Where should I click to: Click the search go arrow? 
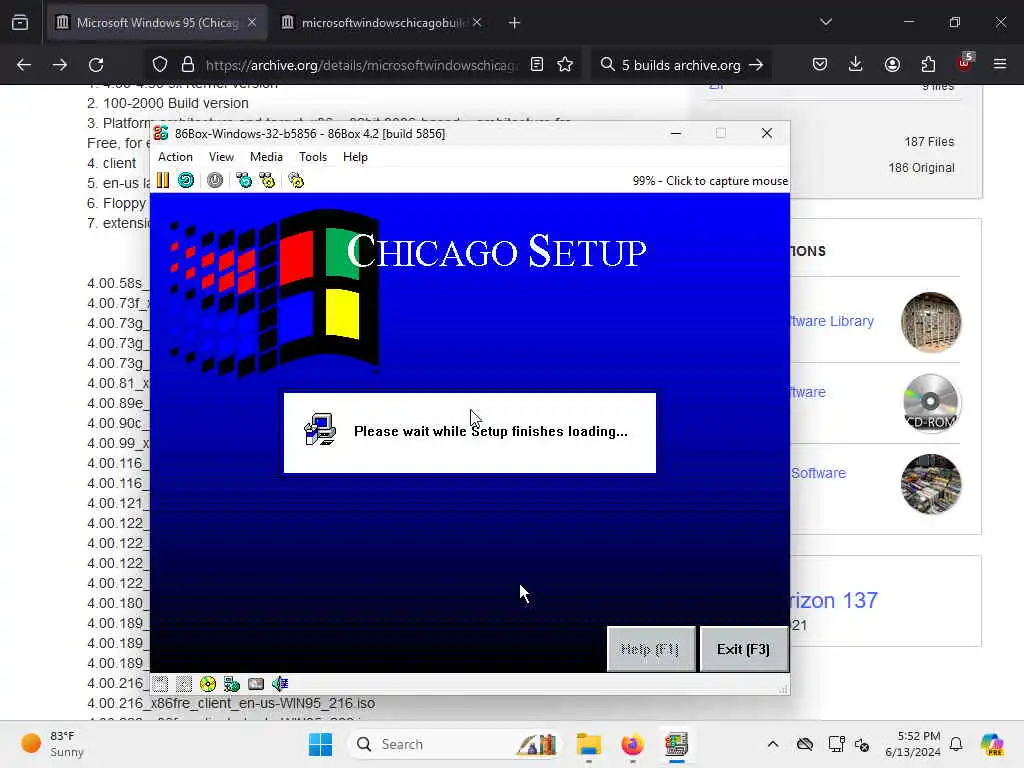coord(756,65)
